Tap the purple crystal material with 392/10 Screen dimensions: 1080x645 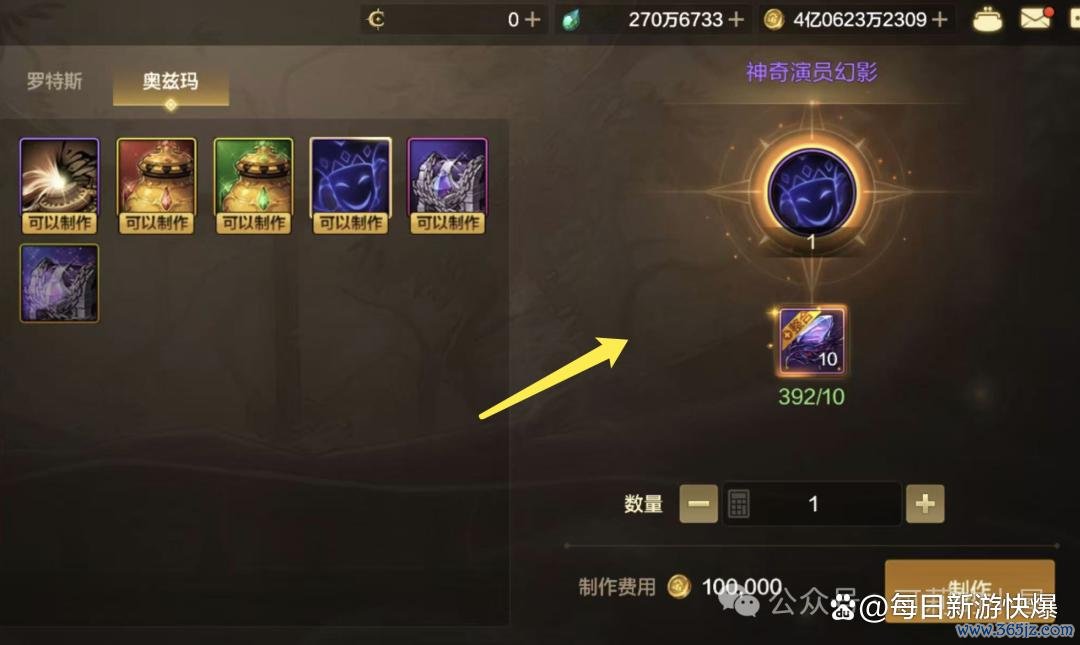[811, 341]
